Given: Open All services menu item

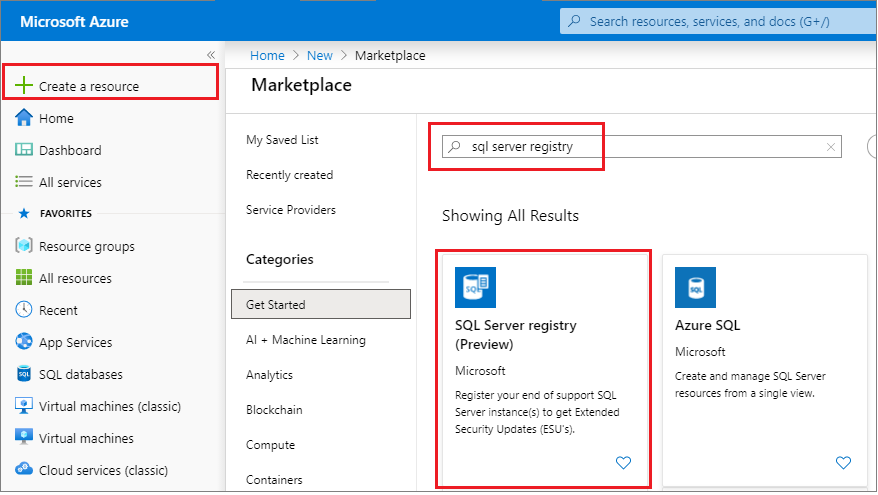Looking at the screenshot, I should click(x=70, y=182).
